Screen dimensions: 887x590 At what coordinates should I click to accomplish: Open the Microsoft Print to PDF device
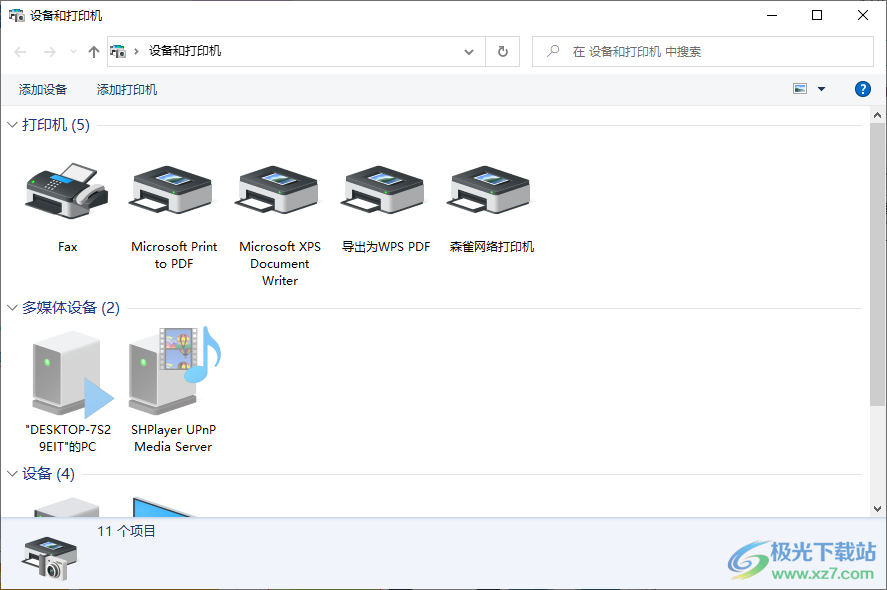click(x=171, y=190)
